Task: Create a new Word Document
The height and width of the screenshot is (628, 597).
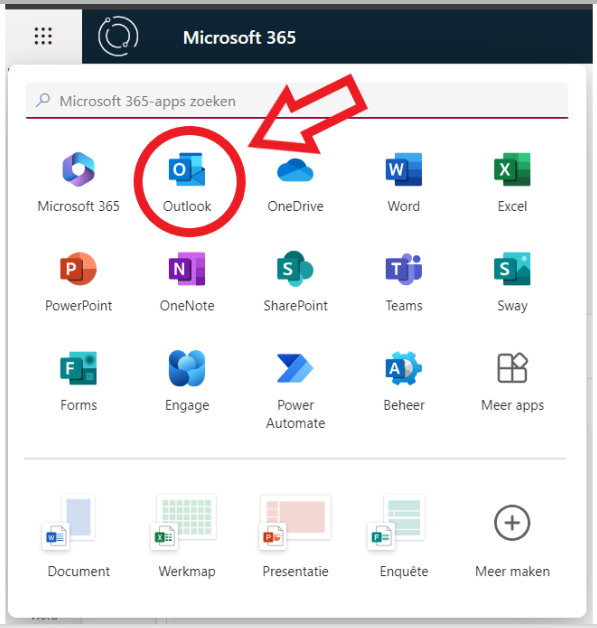Action: tap(78, 537)
